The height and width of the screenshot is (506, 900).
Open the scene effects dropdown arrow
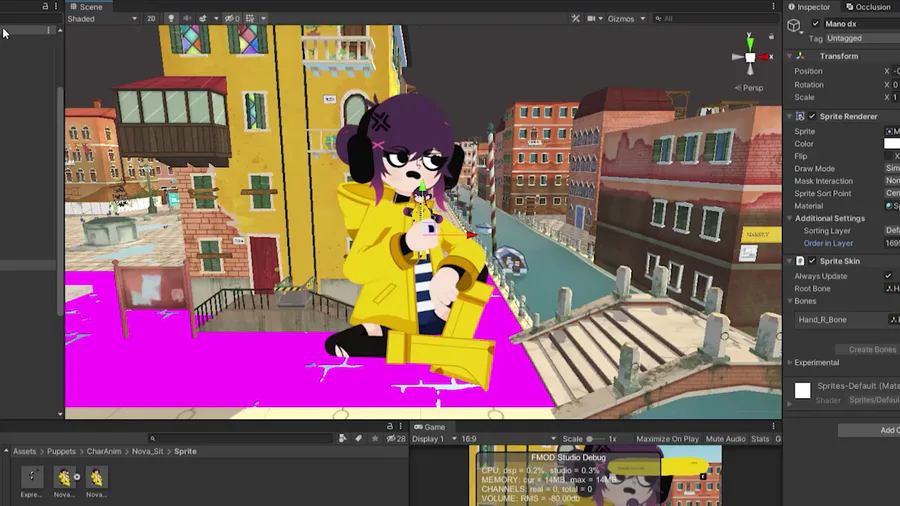216,18
